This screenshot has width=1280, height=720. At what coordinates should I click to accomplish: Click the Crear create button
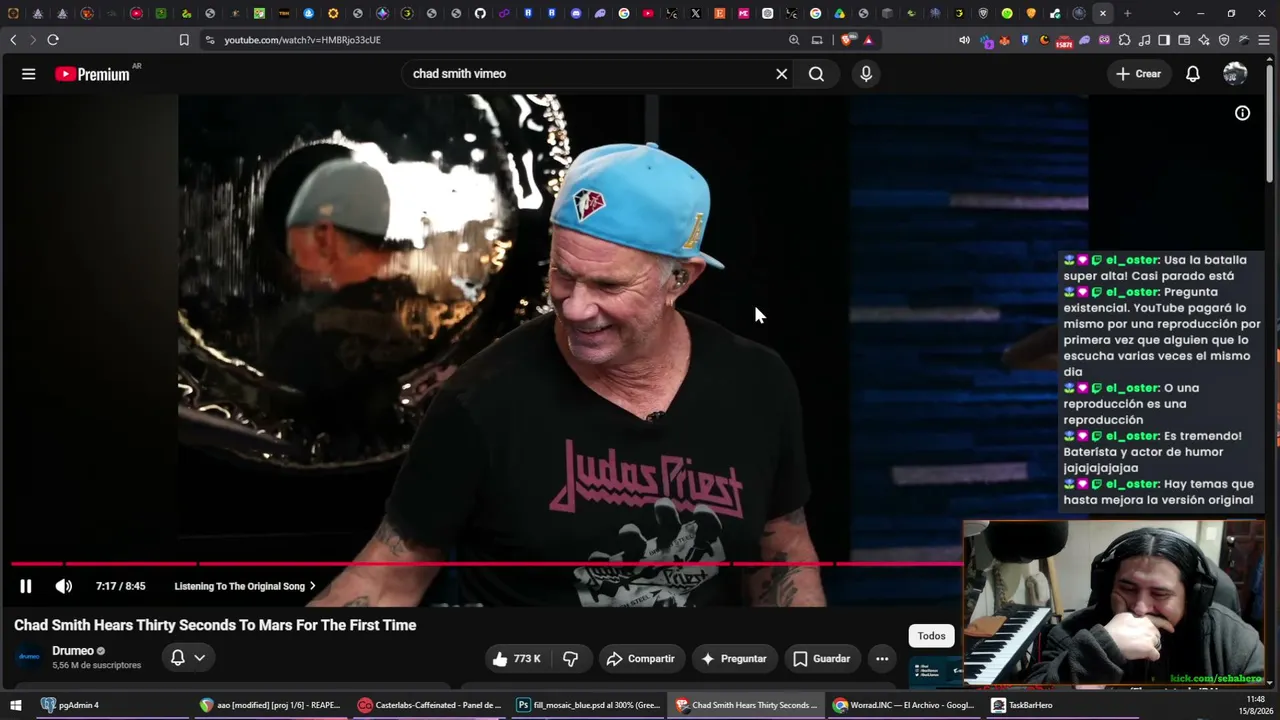click(x=1139, y=74)
